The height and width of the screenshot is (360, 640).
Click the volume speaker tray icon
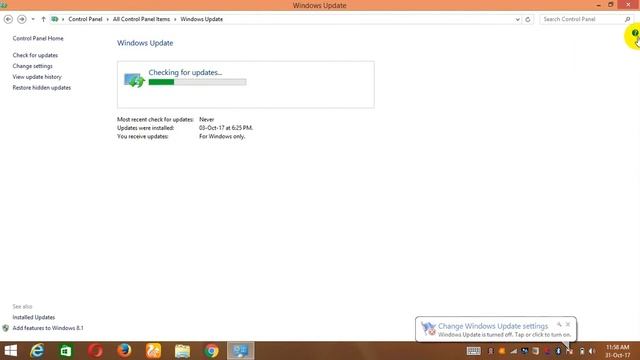click(592, 351)
